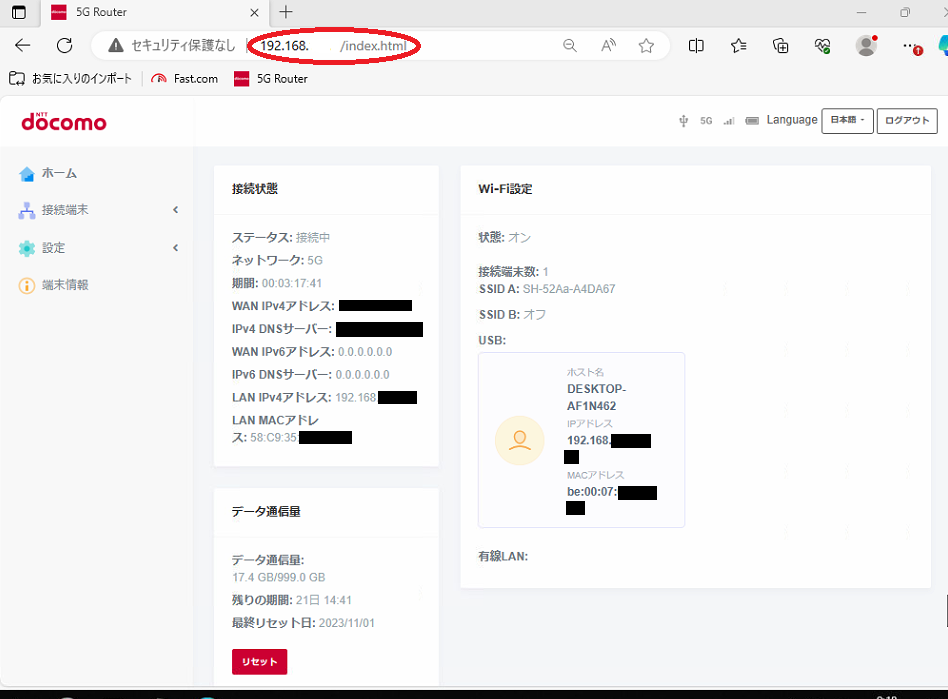
Task: Click the zoom magnifier icon in address bar
Action: (x=570, y=46)
